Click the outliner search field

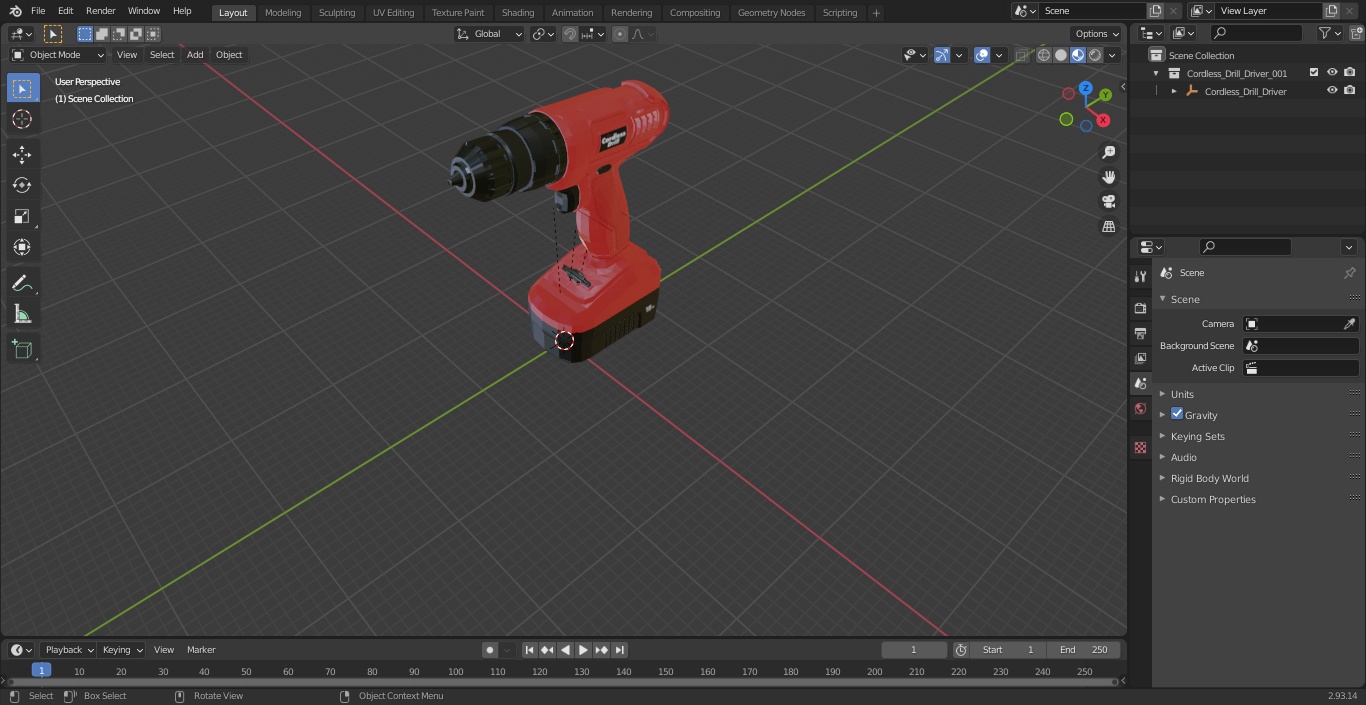pos(1255,33)
